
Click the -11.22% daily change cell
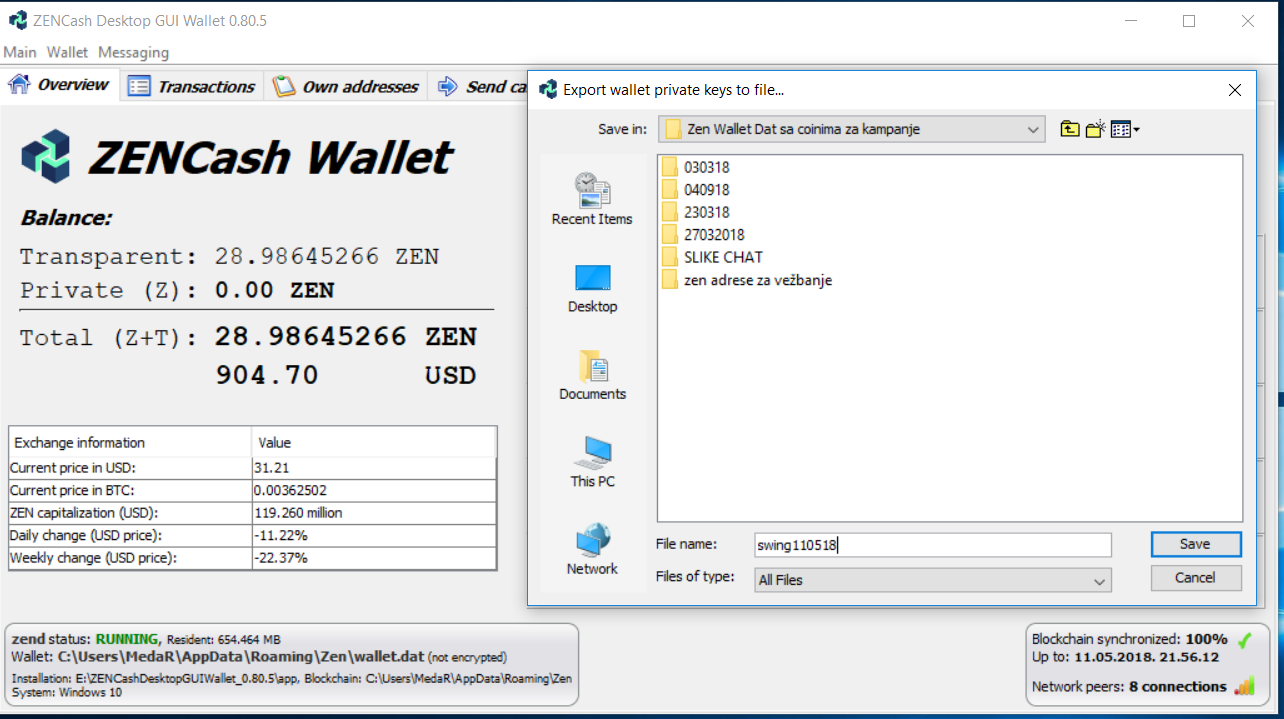[374, 536]
